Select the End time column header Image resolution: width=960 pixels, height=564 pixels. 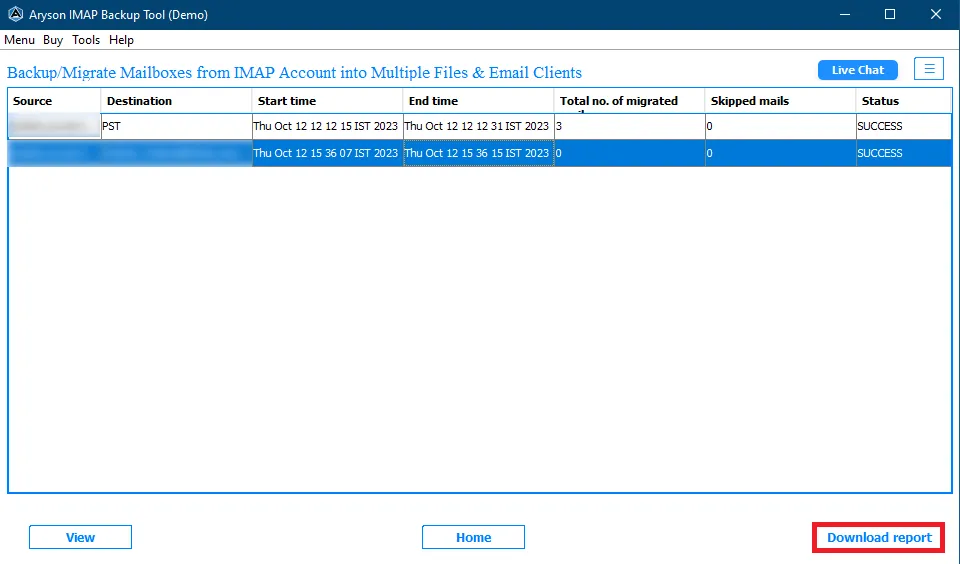478,101
